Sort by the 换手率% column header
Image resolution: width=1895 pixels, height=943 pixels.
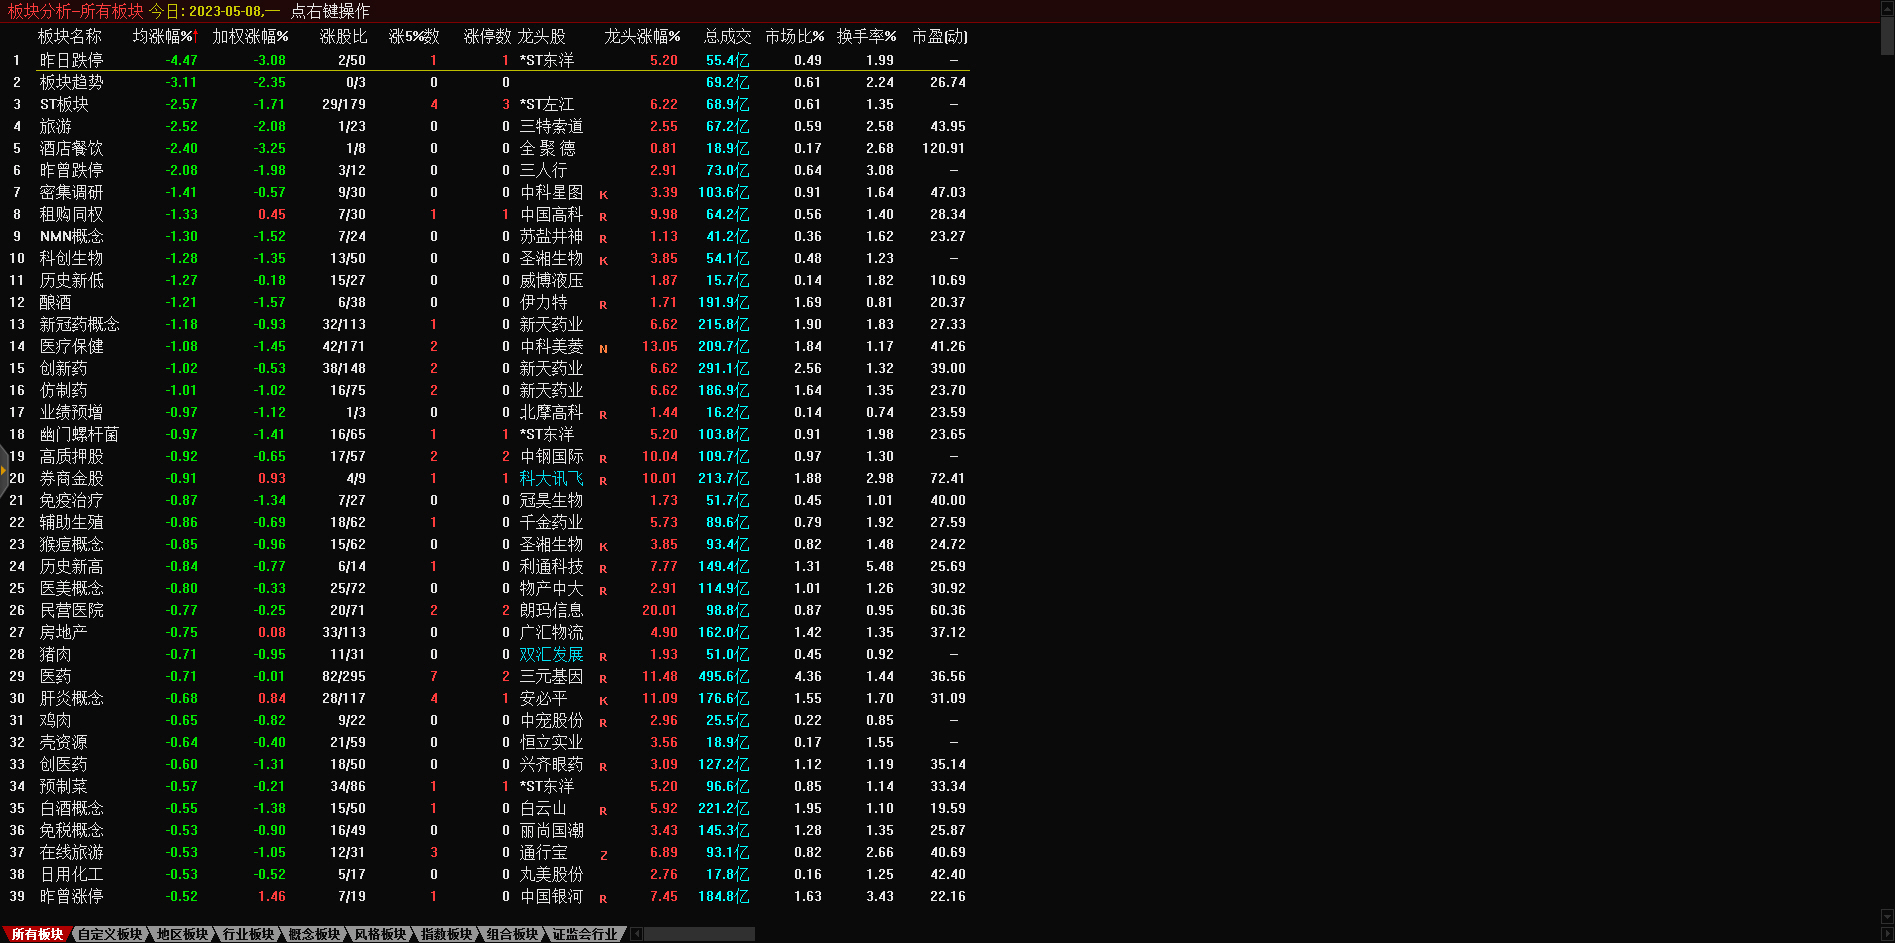pyautogui.click(x=866, y=36)
